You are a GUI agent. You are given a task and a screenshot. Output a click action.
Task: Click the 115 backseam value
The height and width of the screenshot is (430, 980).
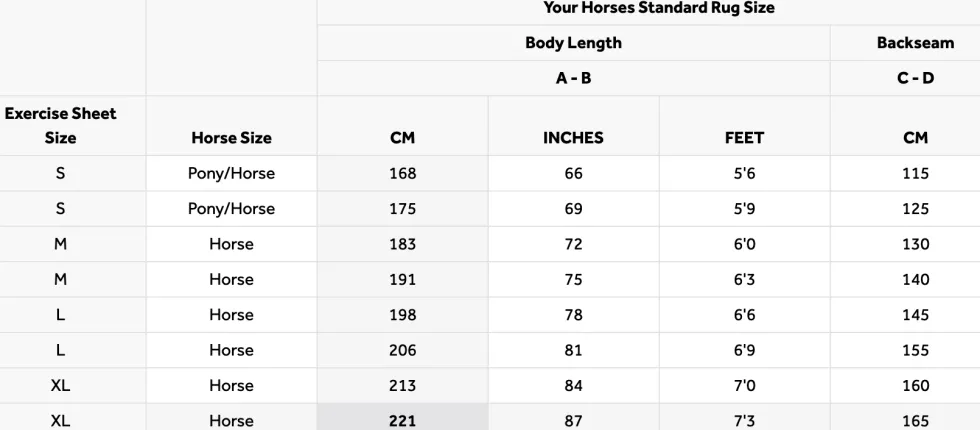click(915, 173)
